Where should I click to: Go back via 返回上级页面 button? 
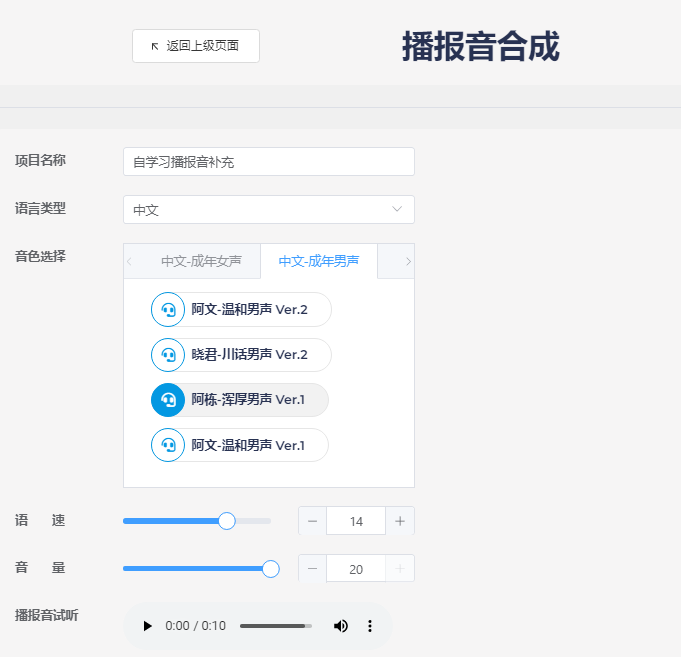pos(196,46)
